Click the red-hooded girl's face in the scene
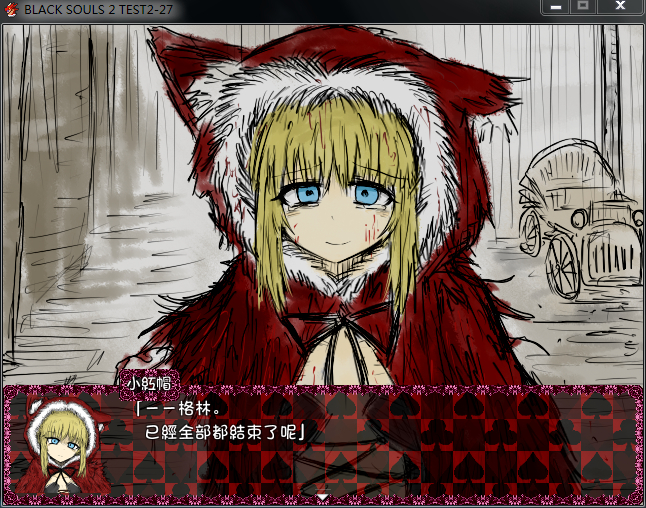This screenshot has width=646, height=508. coord(339,216)
